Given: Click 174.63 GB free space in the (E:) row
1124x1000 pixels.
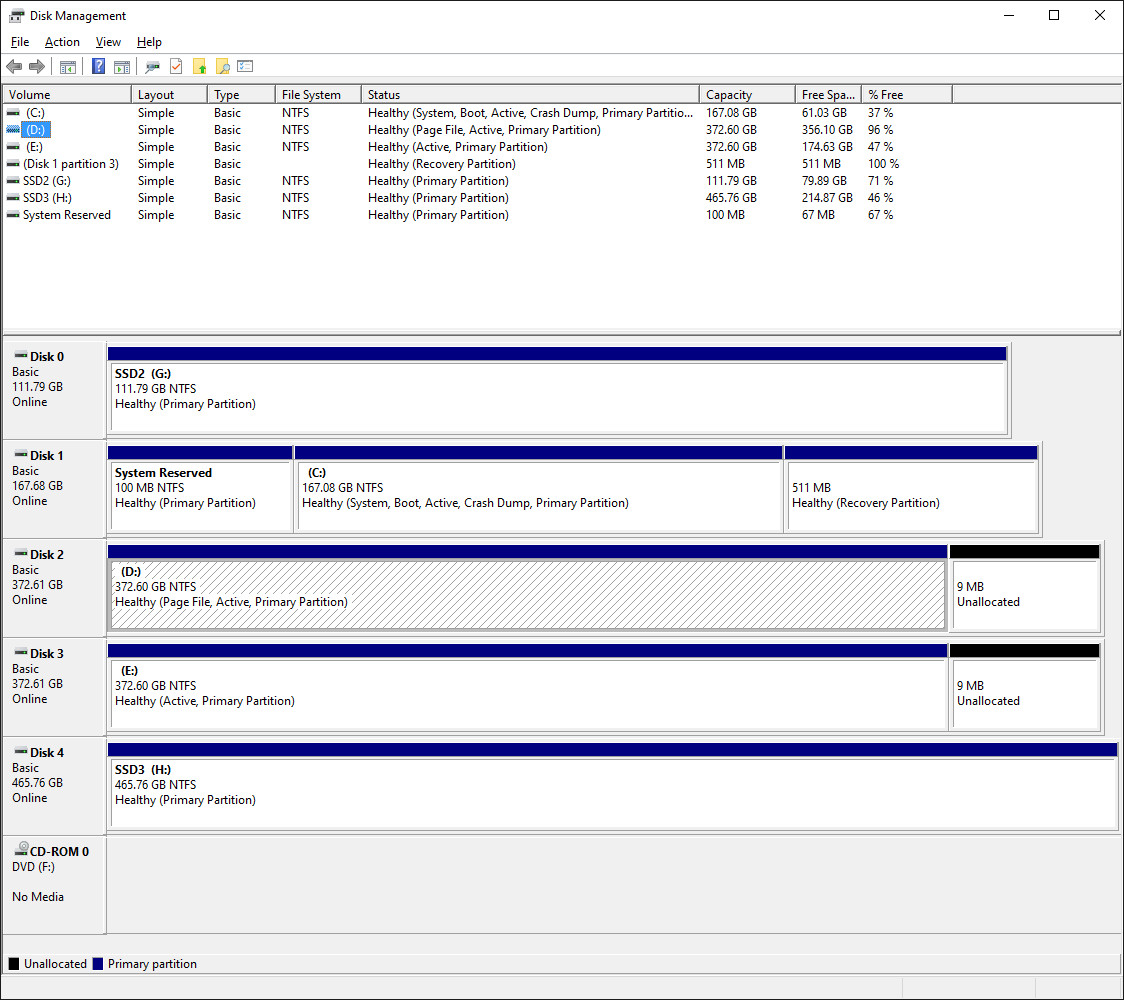Looking at the screenshot, I should (x=827, y=147).
